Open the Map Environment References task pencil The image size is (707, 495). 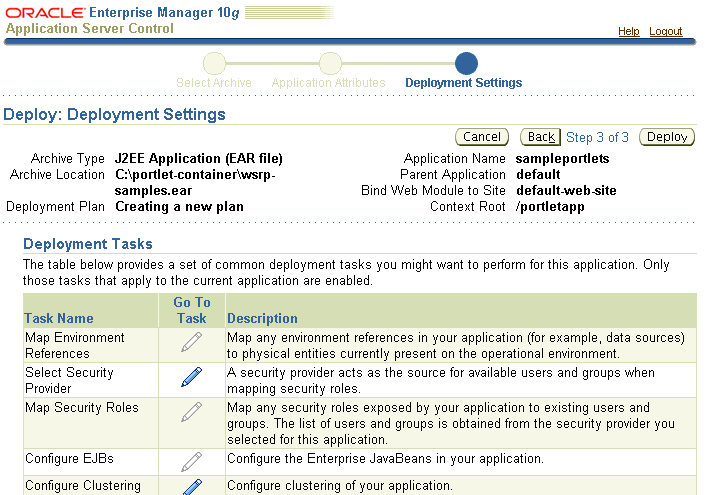pyautogui.click(x=192, y=342)
